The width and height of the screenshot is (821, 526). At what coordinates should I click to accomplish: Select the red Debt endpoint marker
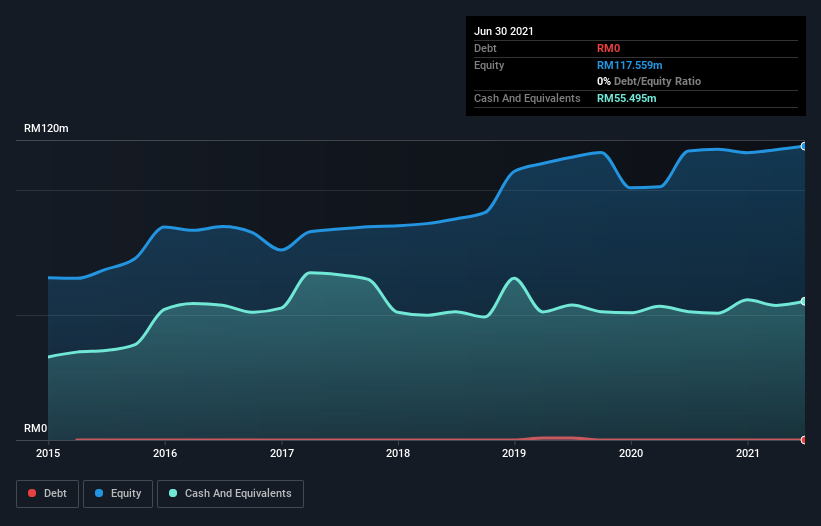click(804, 440)
